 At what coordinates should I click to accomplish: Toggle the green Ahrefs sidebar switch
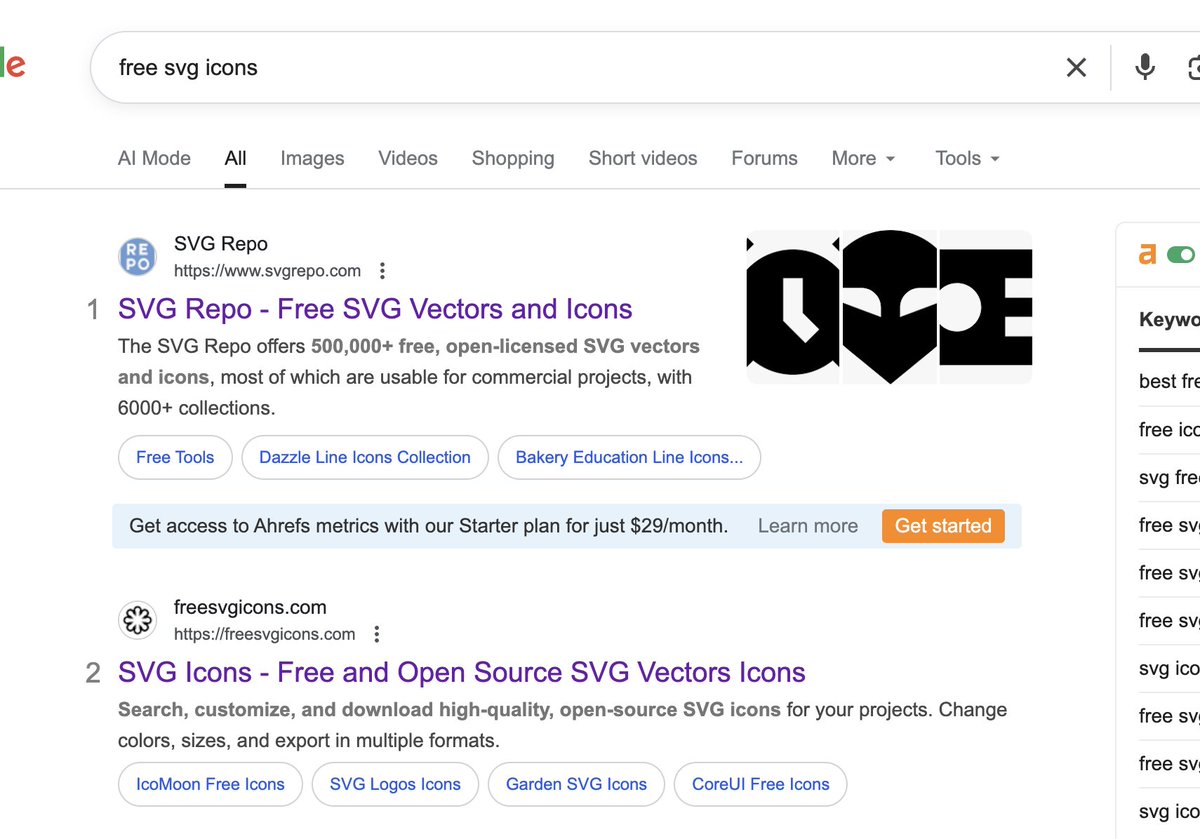click(1181, 254)
